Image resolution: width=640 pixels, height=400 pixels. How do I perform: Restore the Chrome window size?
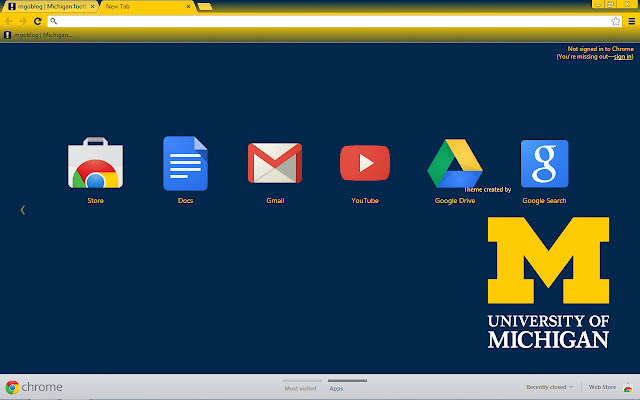click(611, 4)
